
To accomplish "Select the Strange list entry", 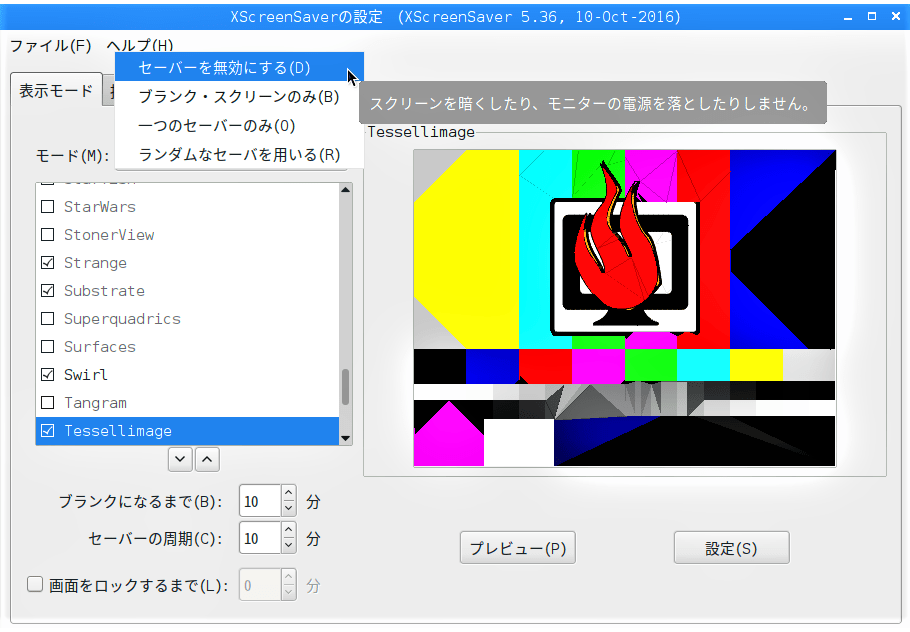I will [187, 262].
